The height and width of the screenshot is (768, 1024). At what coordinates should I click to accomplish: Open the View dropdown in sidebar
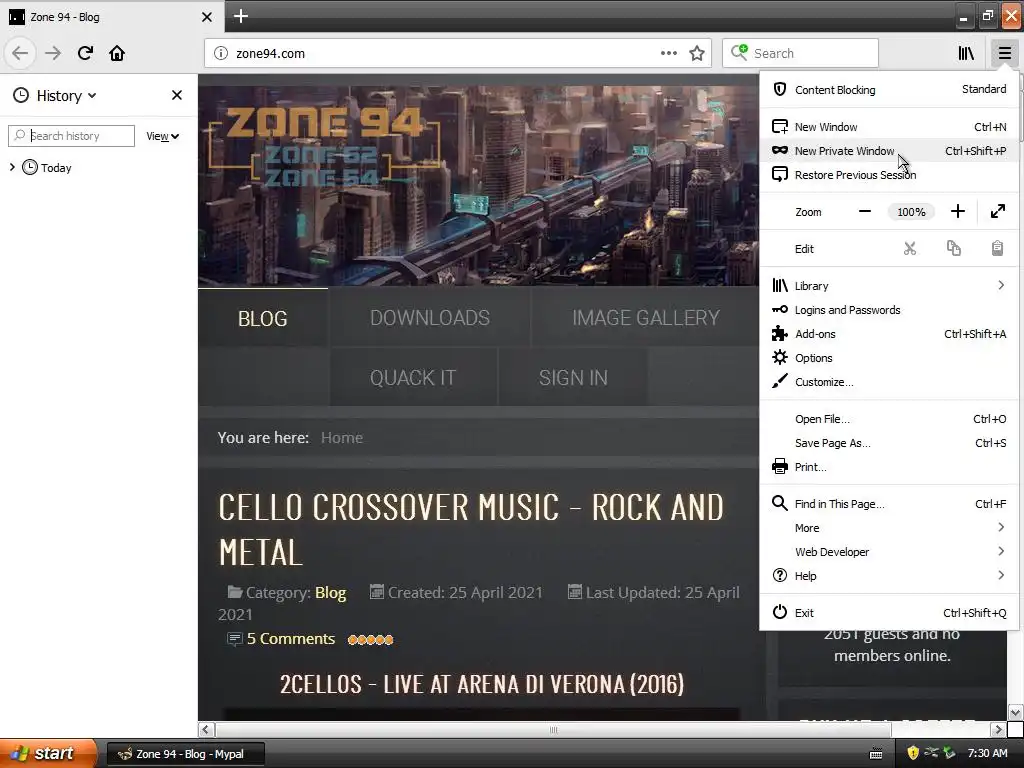point(163,136)
